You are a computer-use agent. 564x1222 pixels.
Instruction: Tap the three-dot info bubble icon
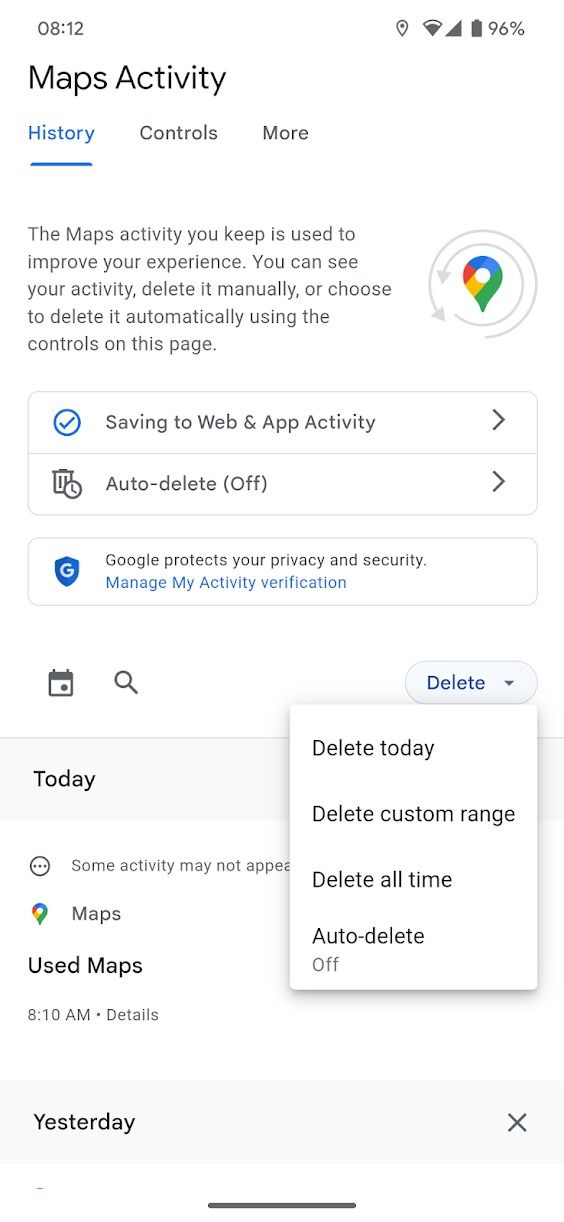[x=40, y=866]
